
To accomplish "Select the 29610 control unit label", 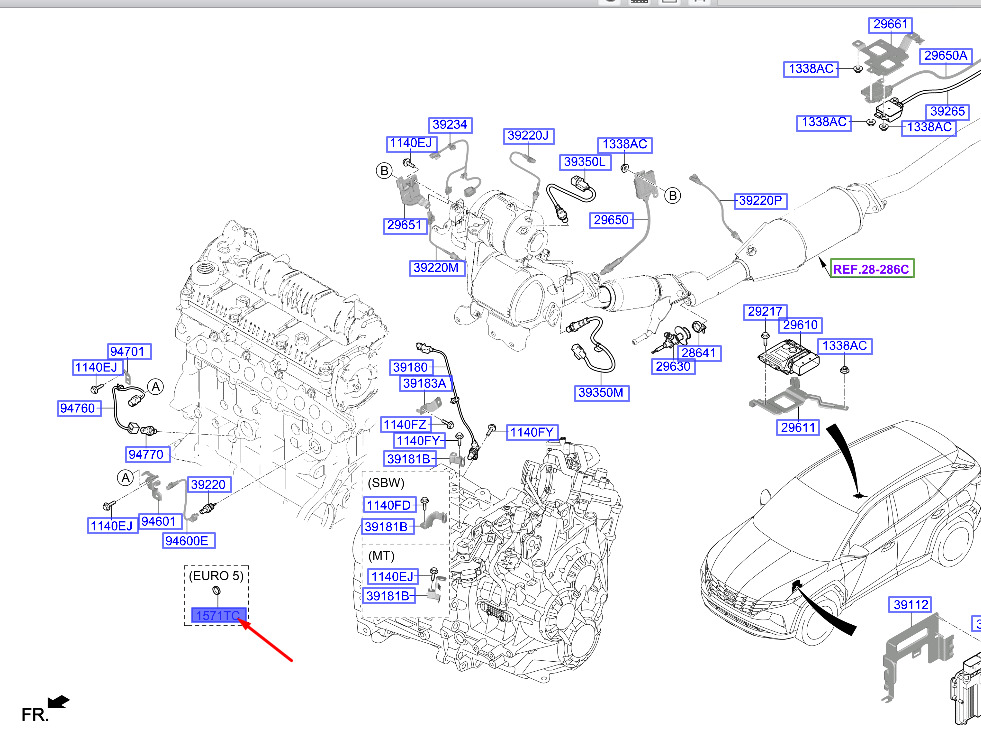I will tap(800, 325).
